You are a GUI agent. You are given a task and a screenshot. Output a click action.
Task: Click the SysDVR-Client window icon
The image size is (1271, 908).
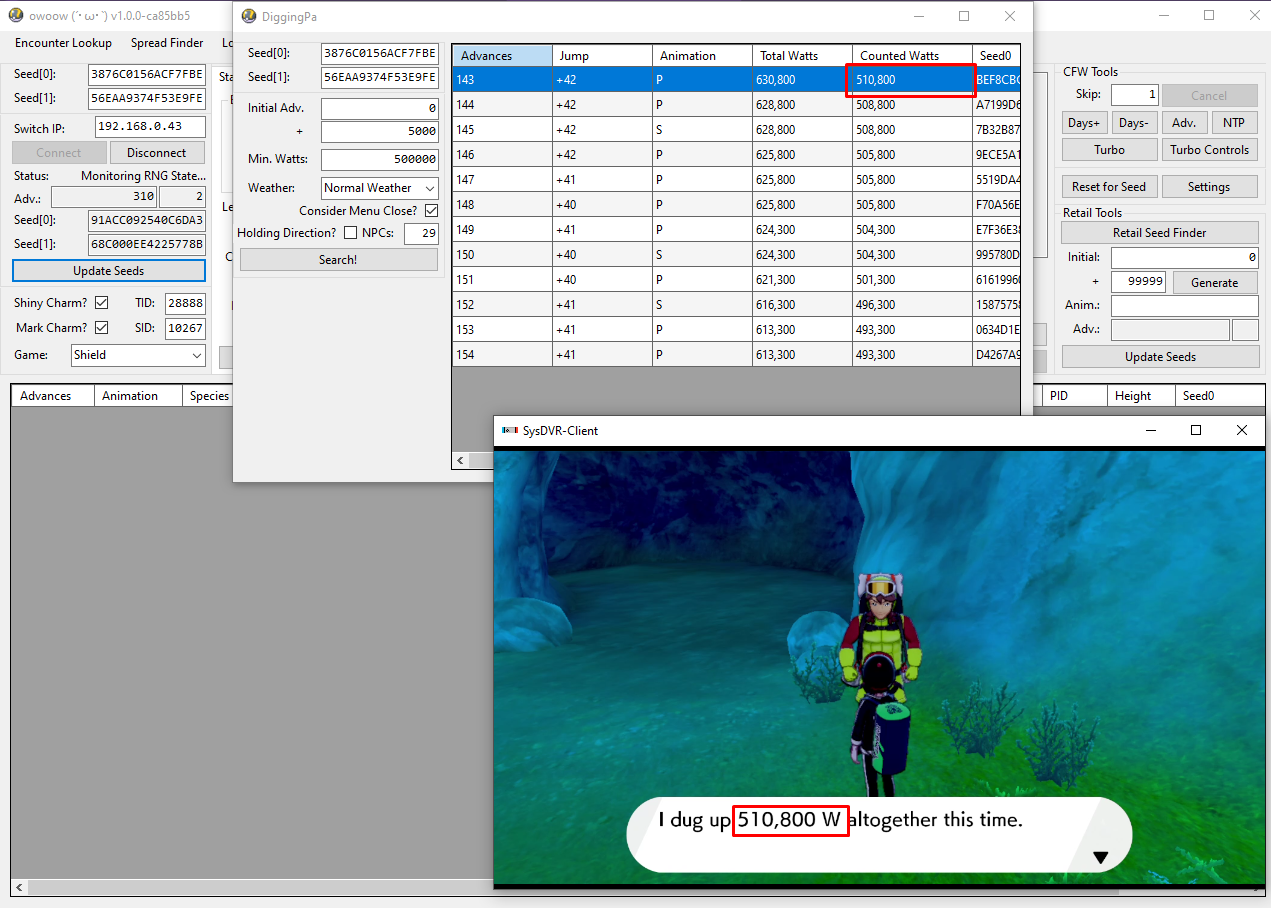pos(510,430)
